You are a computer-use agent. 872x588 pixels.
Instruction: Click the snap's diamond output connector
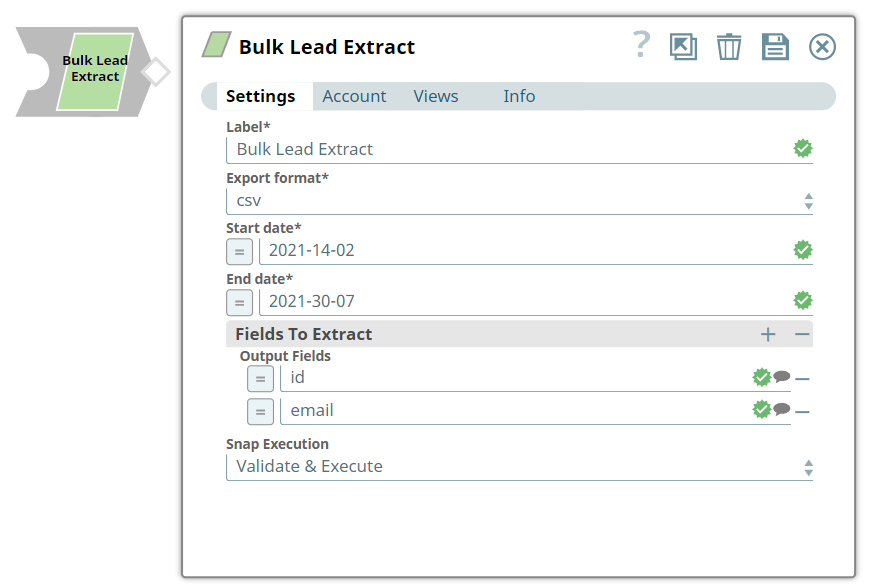pos(155,72)
